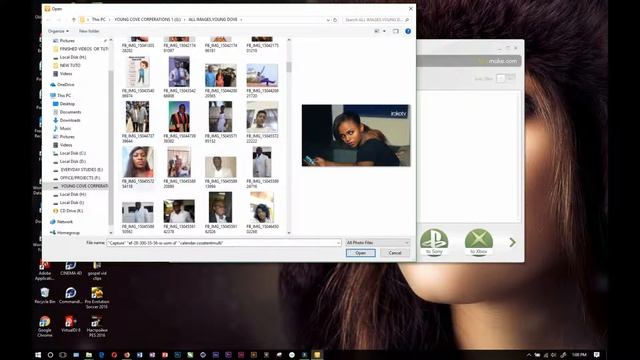
Task: Click the File name input field
Action: 224,243
